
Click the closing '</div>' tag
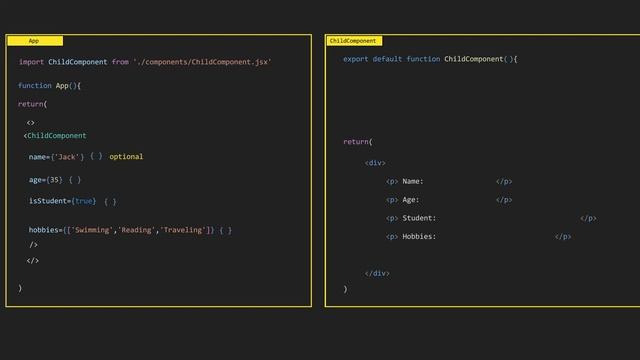(377, 273)
